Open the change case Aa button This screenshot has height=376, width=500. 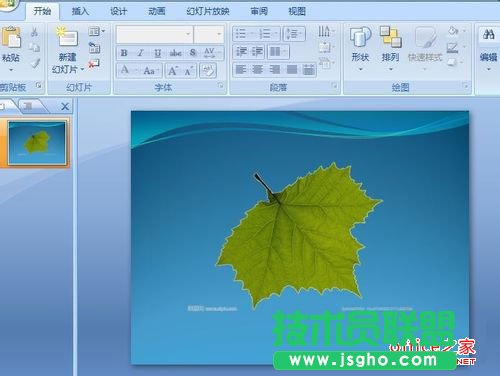coord(151,70)
